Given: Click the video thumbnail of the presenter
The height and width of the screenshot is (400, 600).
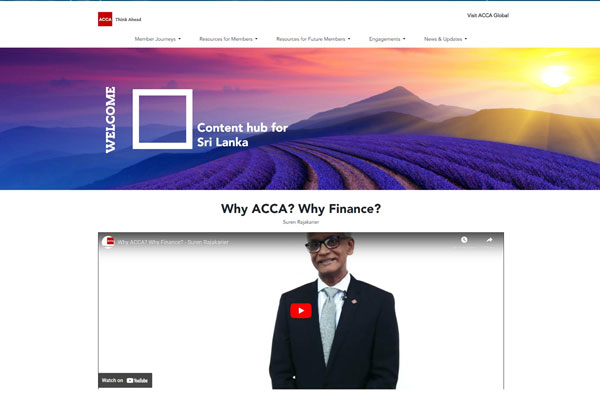Looking at the screenshot, I should coord(334,310).
